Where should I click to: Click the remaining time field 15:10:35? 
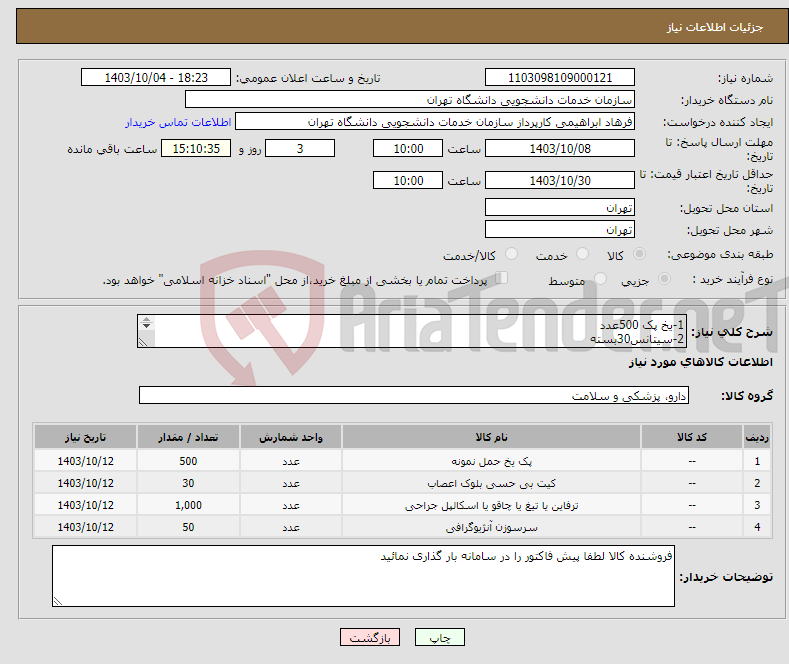point(196,148)
